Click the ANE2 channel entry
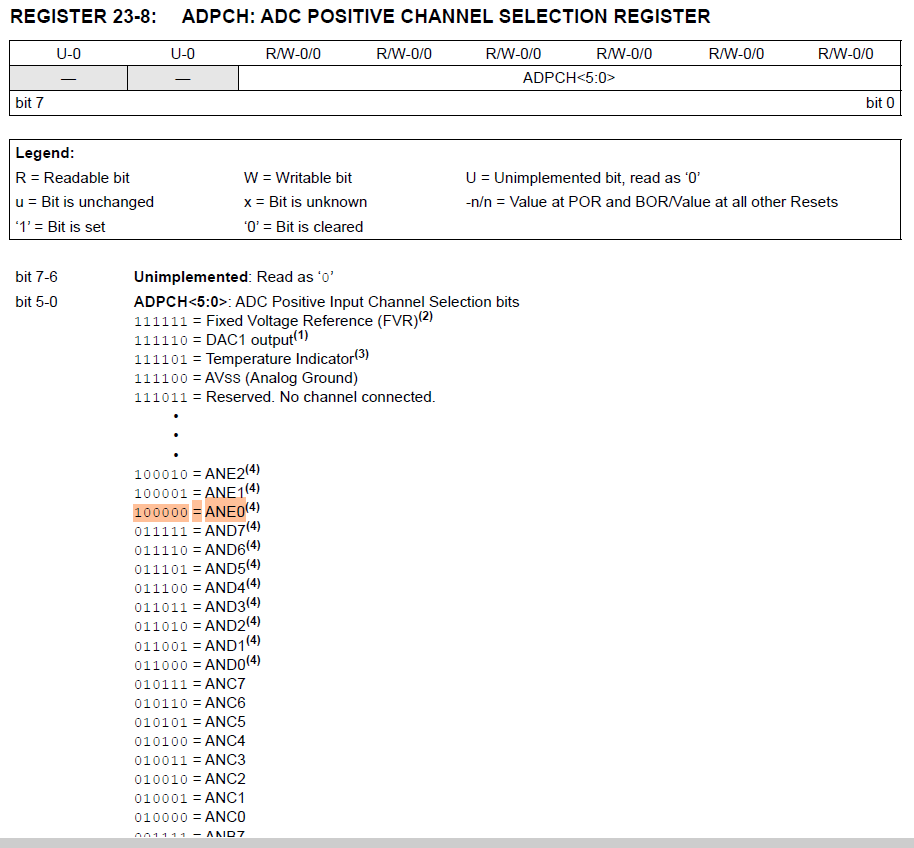This screenshot has height=848, width=914. click(225, 474)
